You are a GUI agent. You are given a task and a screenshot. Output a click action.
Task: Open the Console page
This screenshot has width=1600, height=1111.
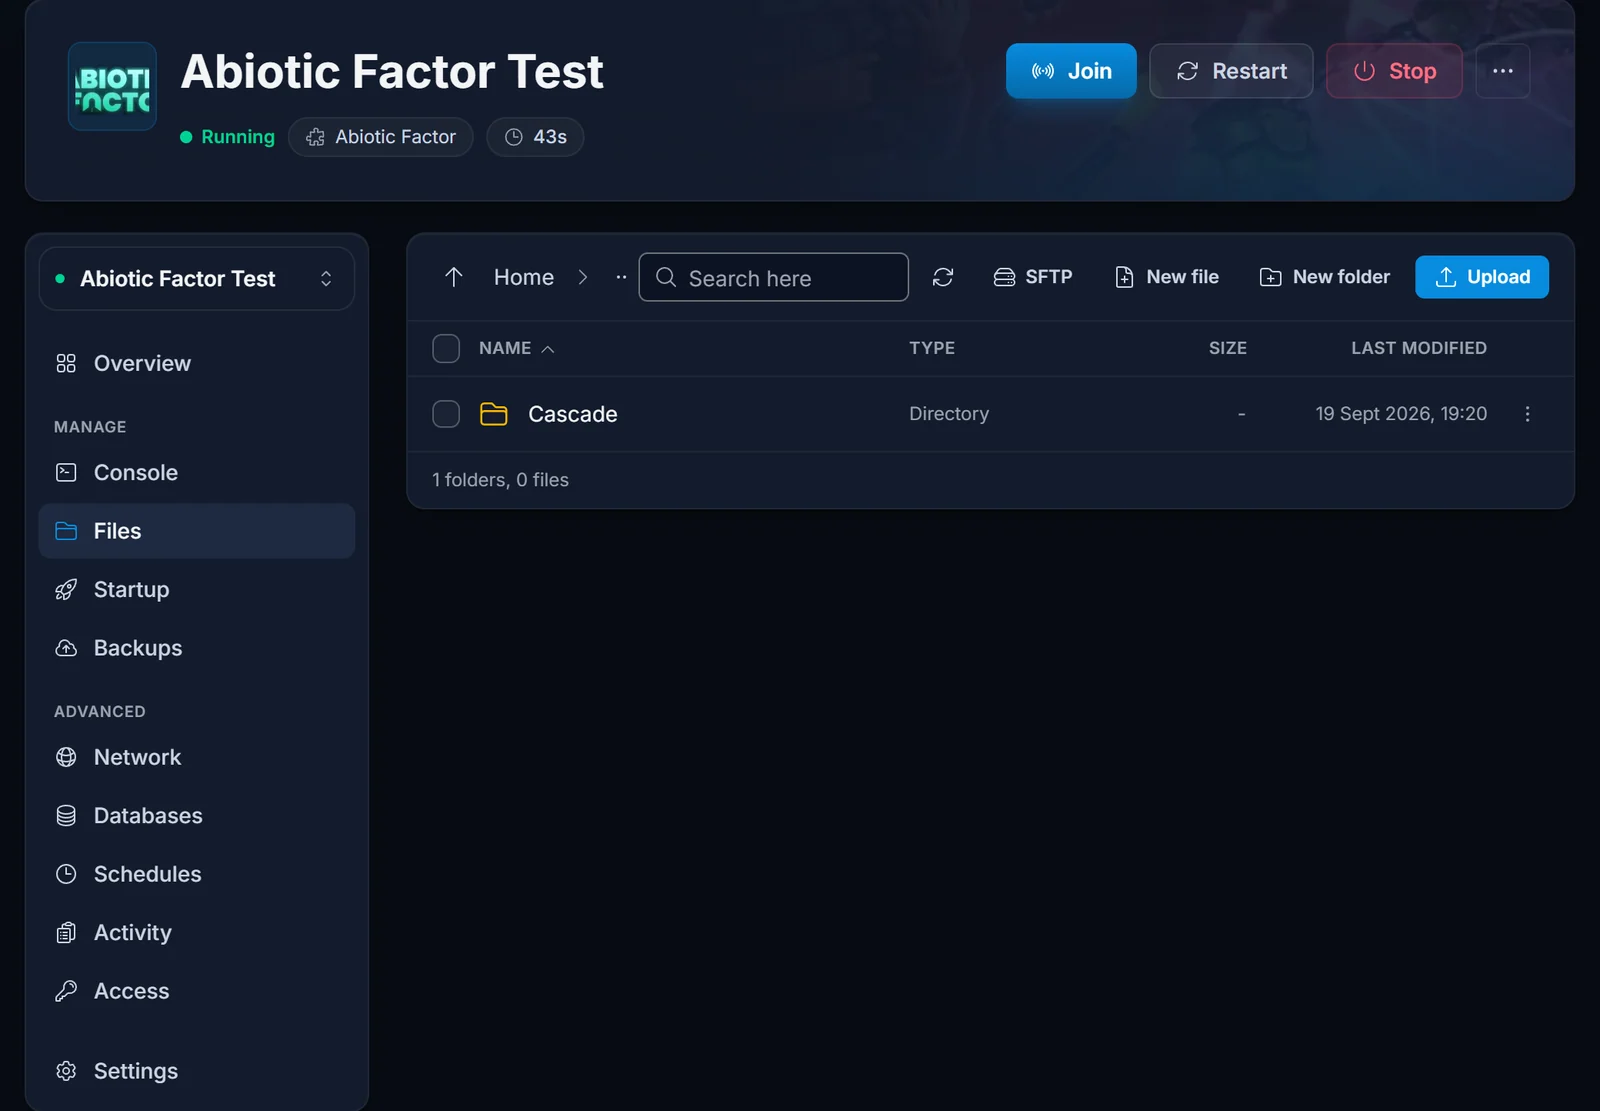click(x=197, y=472)
